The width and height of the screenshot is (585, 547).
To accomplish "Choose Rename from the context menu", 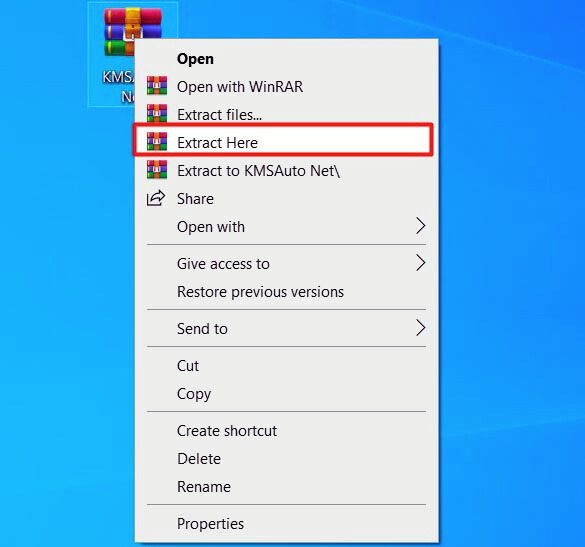I will click(x=287, y=486).
